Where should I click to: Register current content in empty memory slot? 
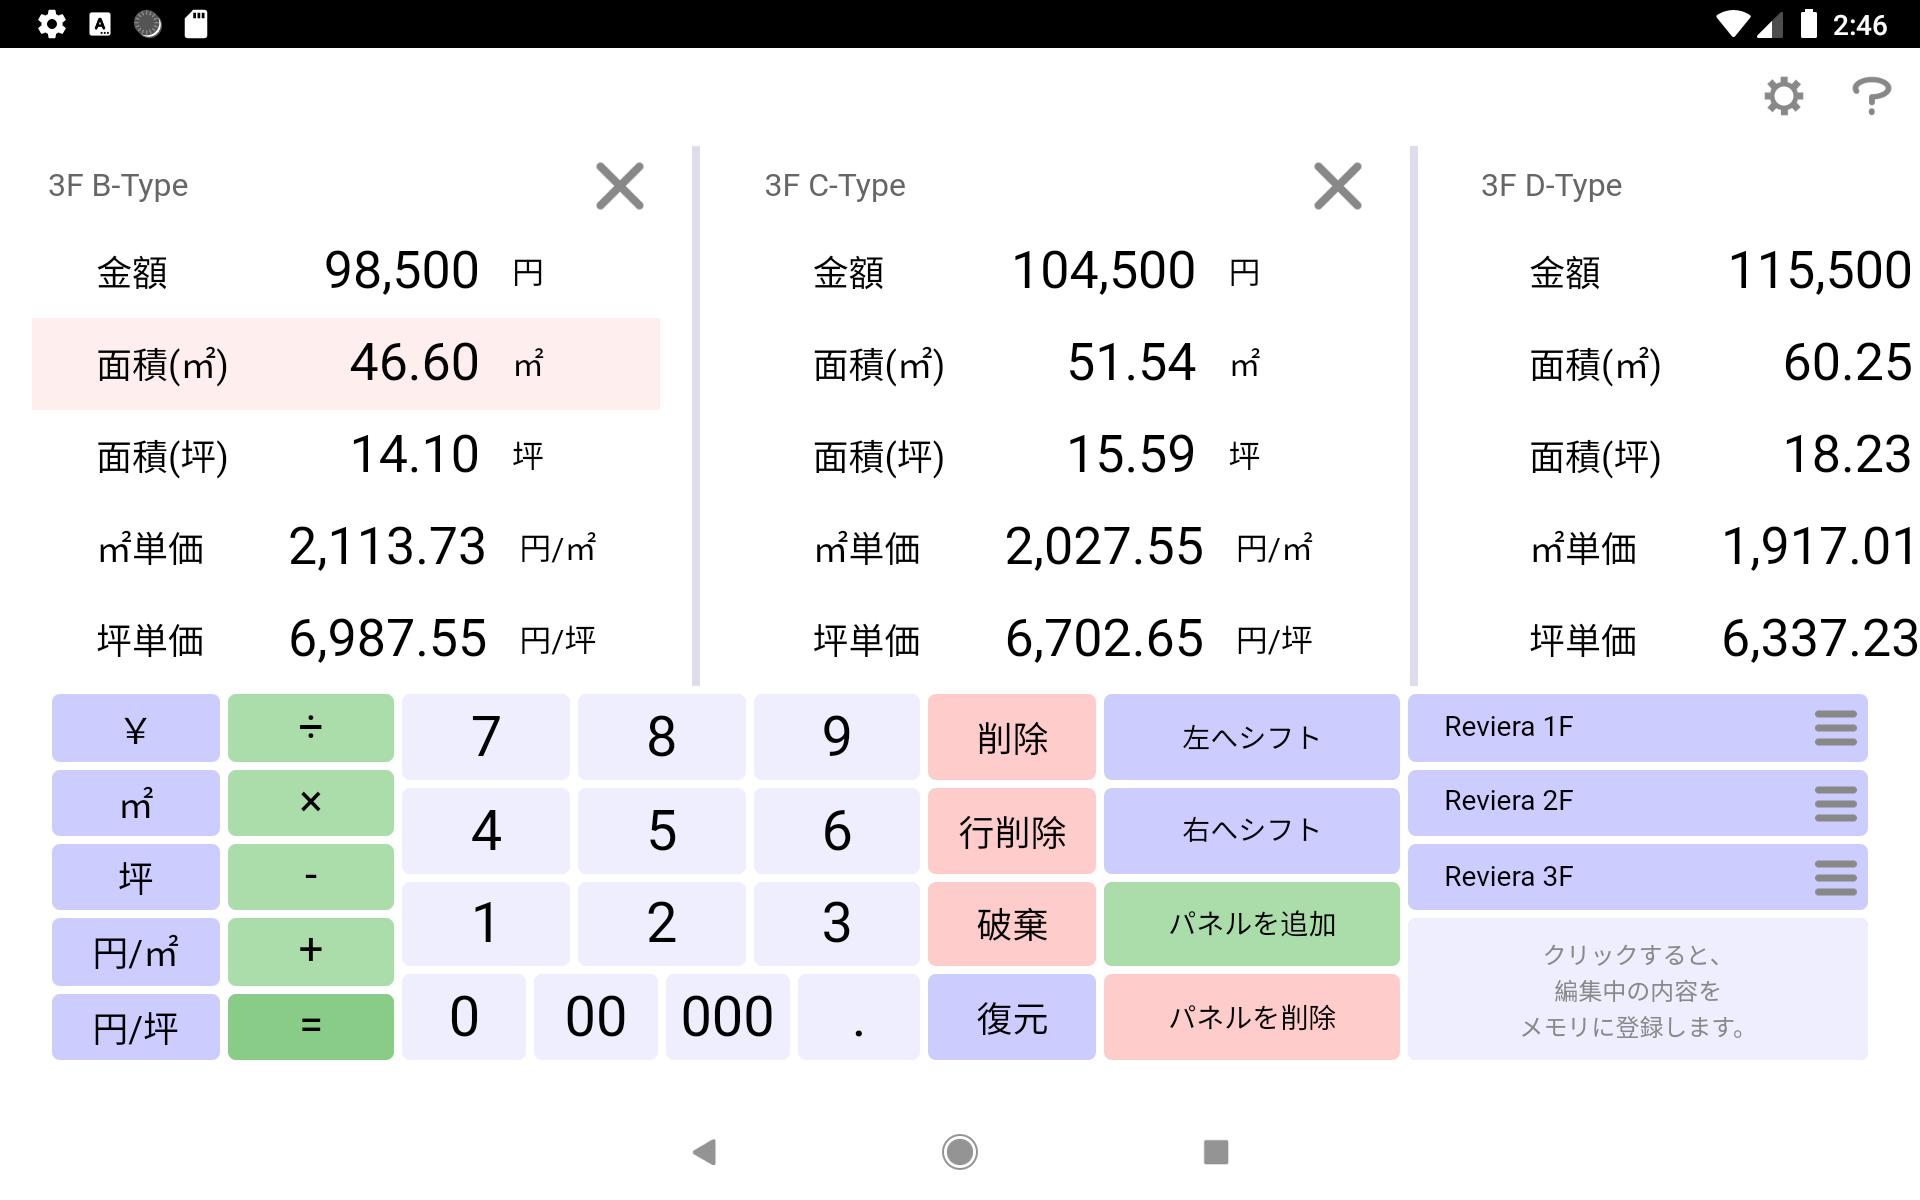(1638, 989)
